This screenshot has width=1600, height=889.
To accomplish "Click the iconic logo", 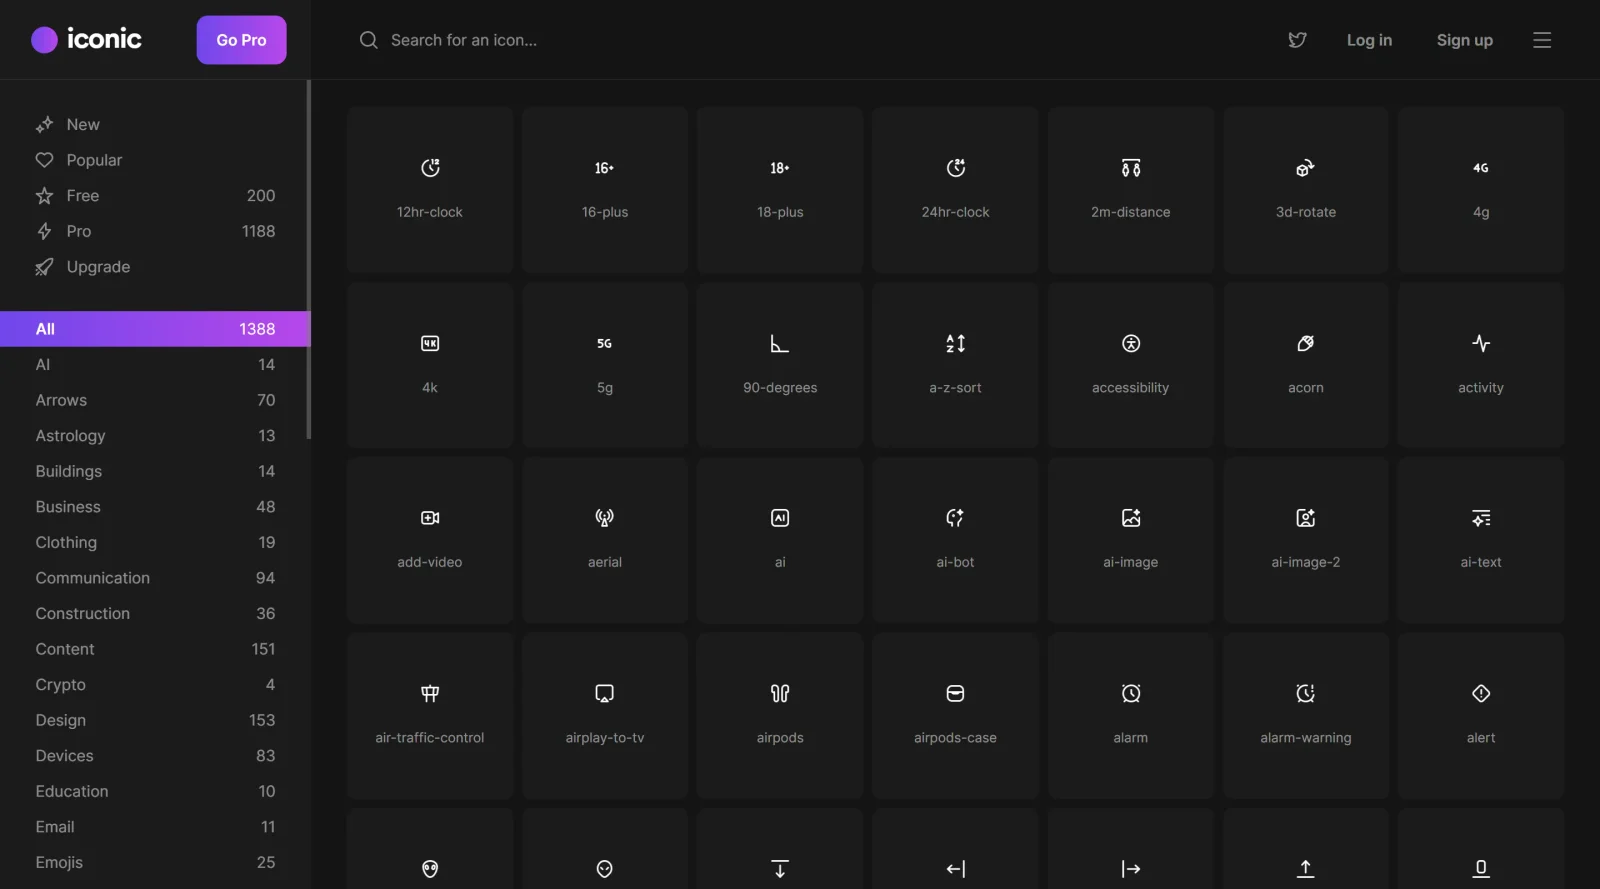I will click(x=86, y=39).
